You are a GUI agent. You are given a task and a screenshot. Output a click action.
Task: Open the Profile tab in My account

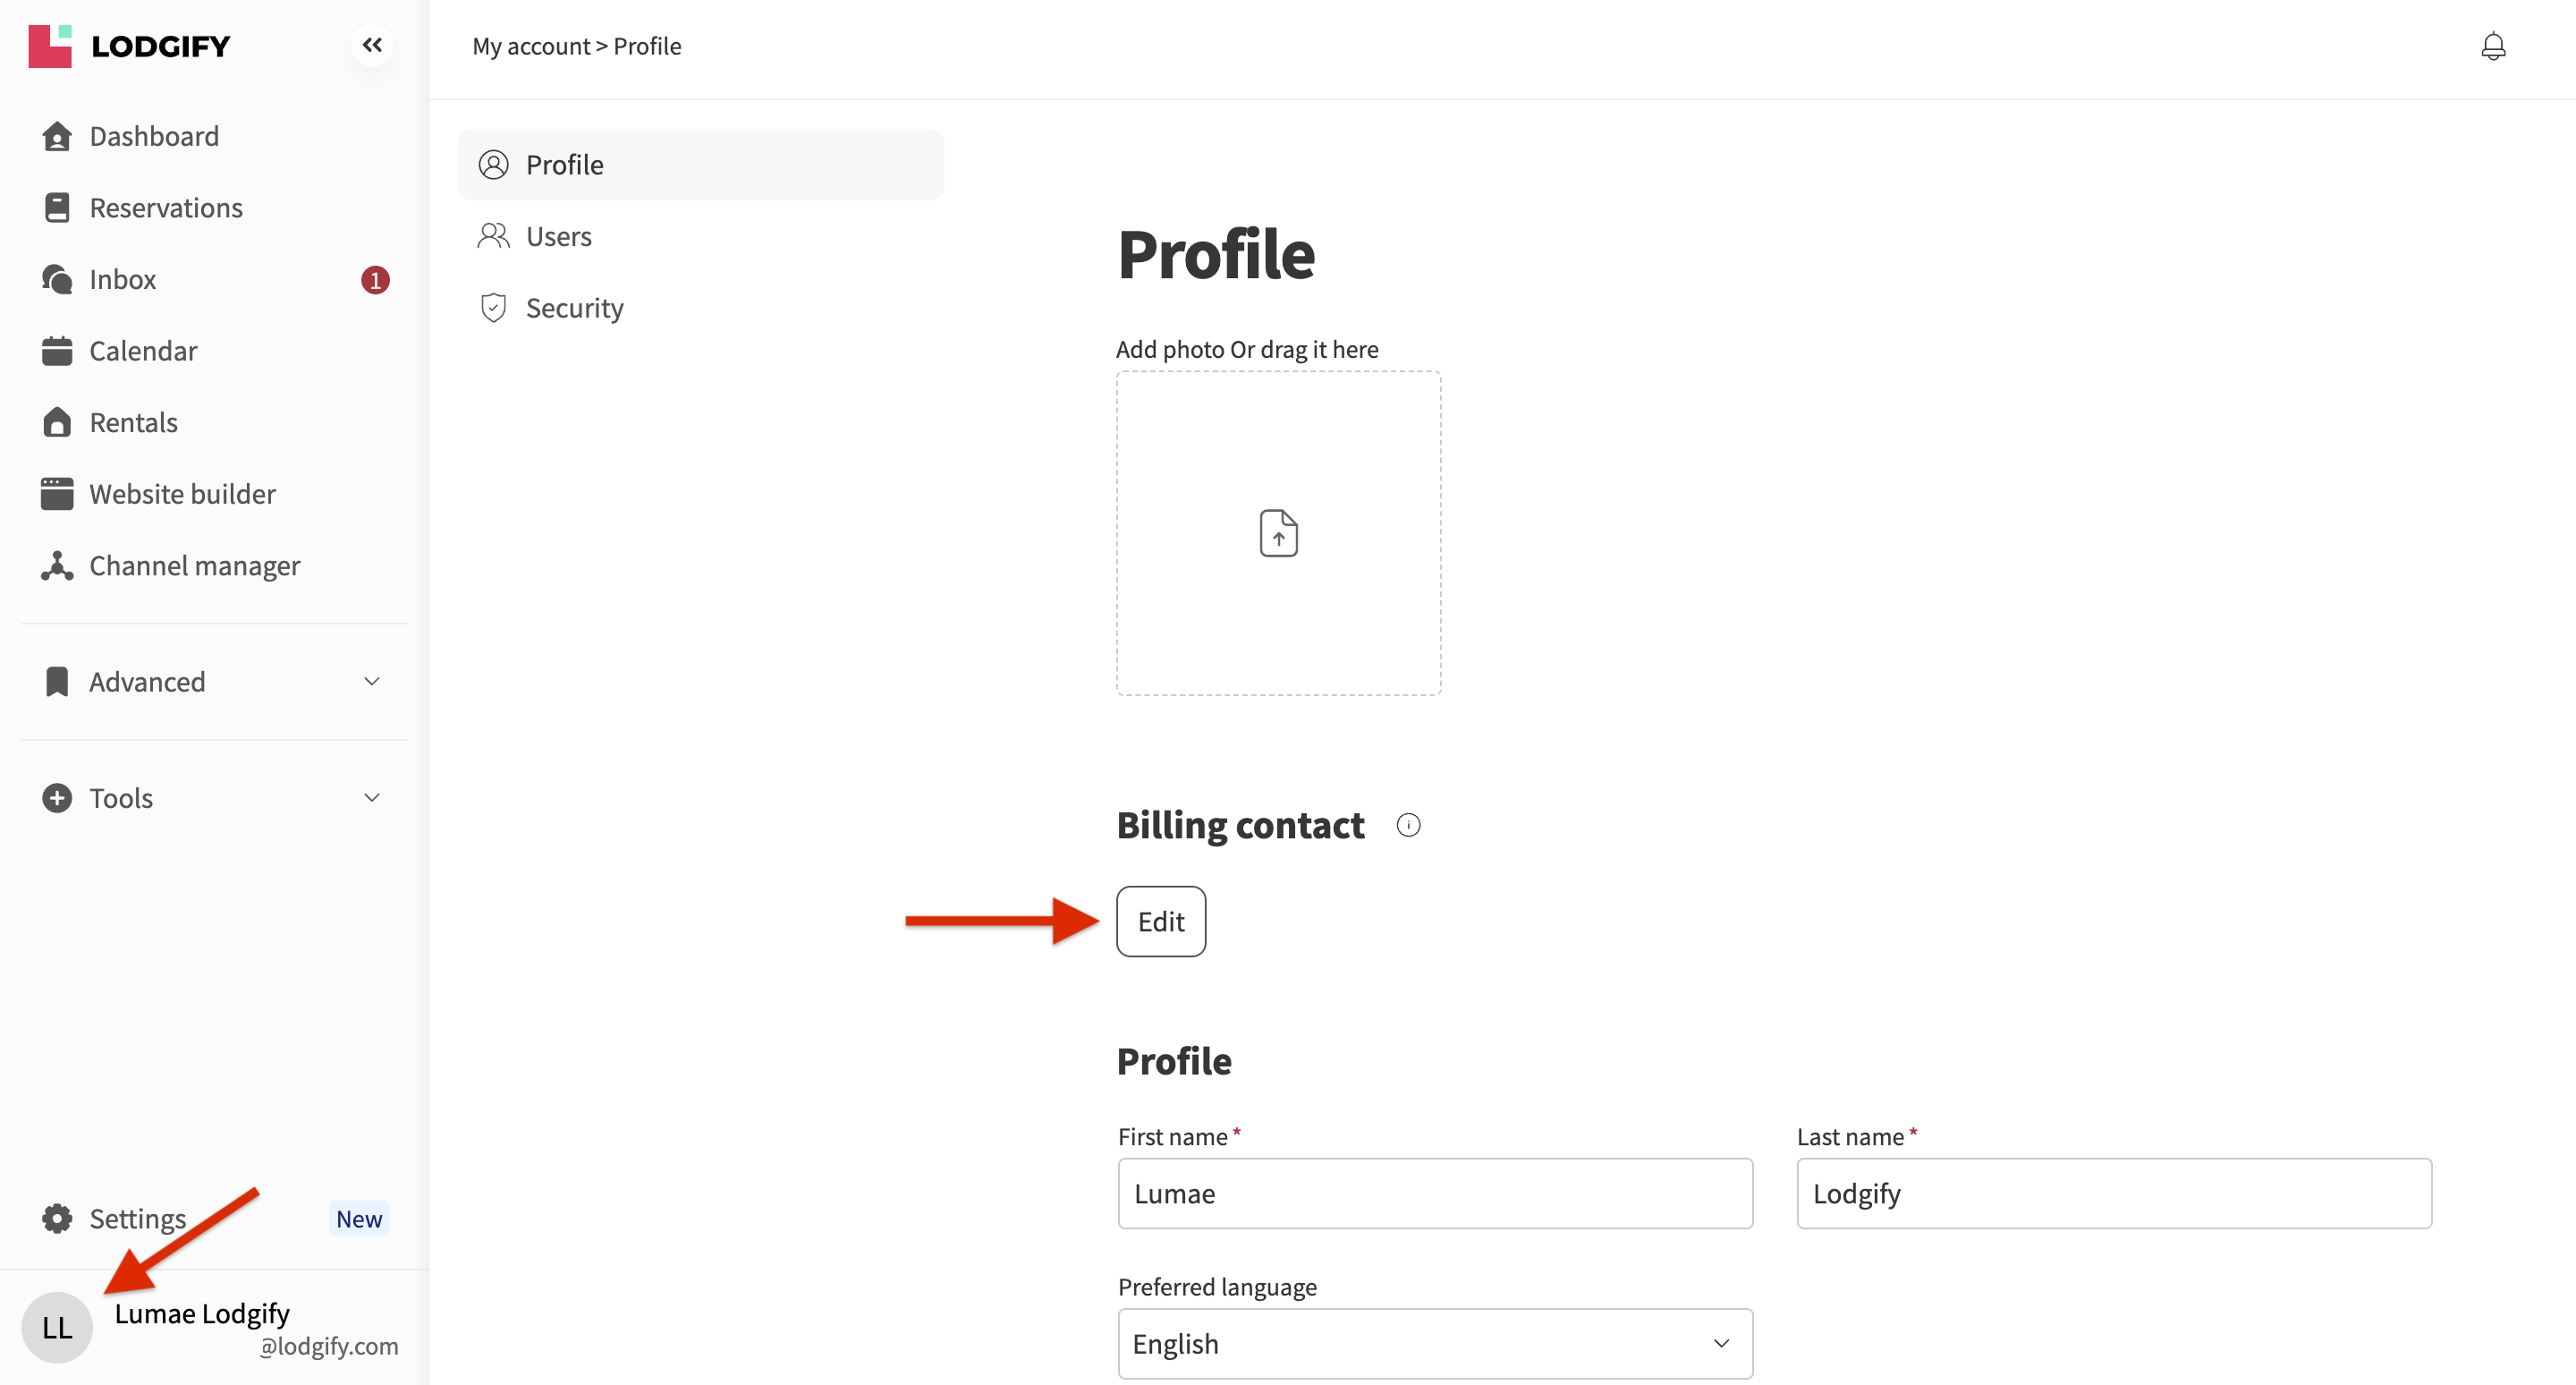[564, 165]
